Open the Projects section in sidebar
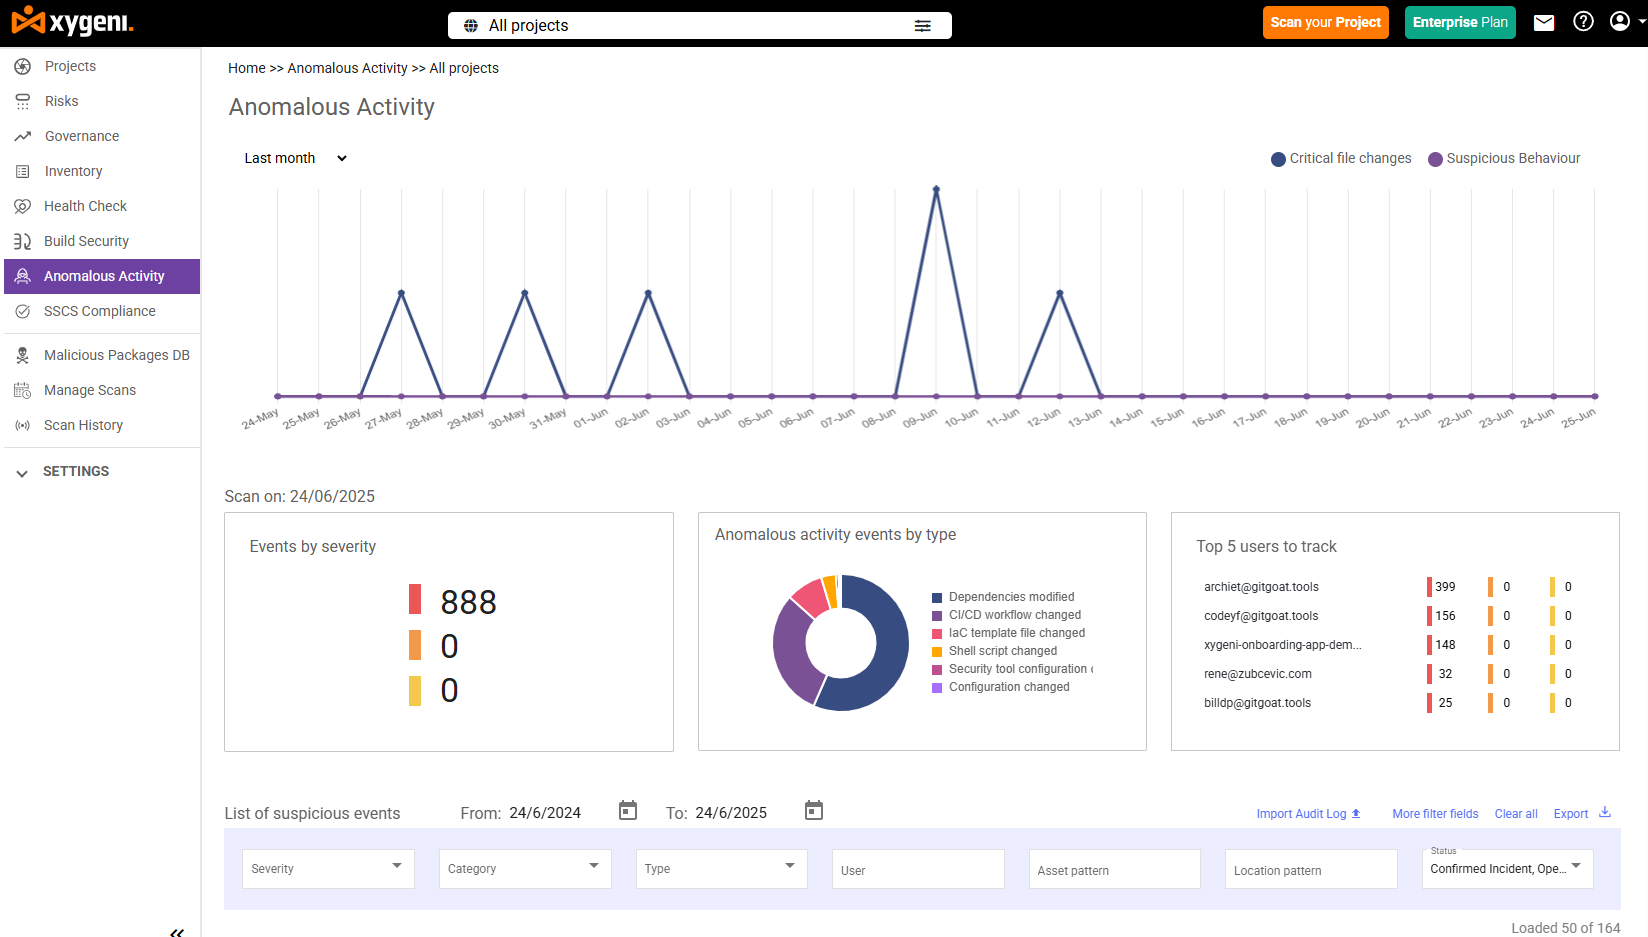The image size is (1648, 937). [70, 66]
